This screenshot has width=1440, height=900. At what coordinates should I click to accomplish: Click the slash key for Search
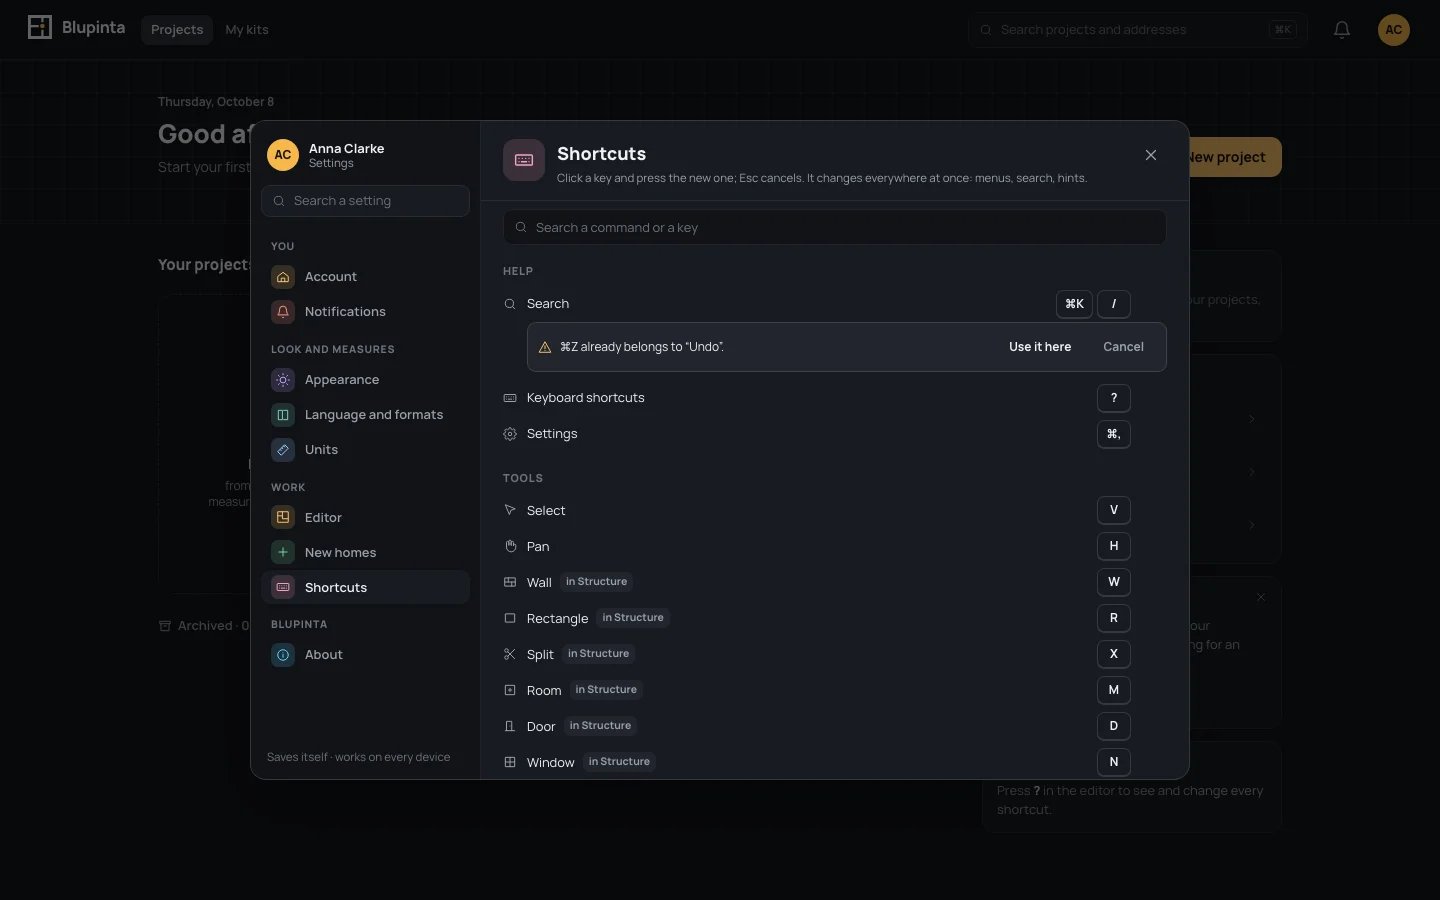(1114, 304)
